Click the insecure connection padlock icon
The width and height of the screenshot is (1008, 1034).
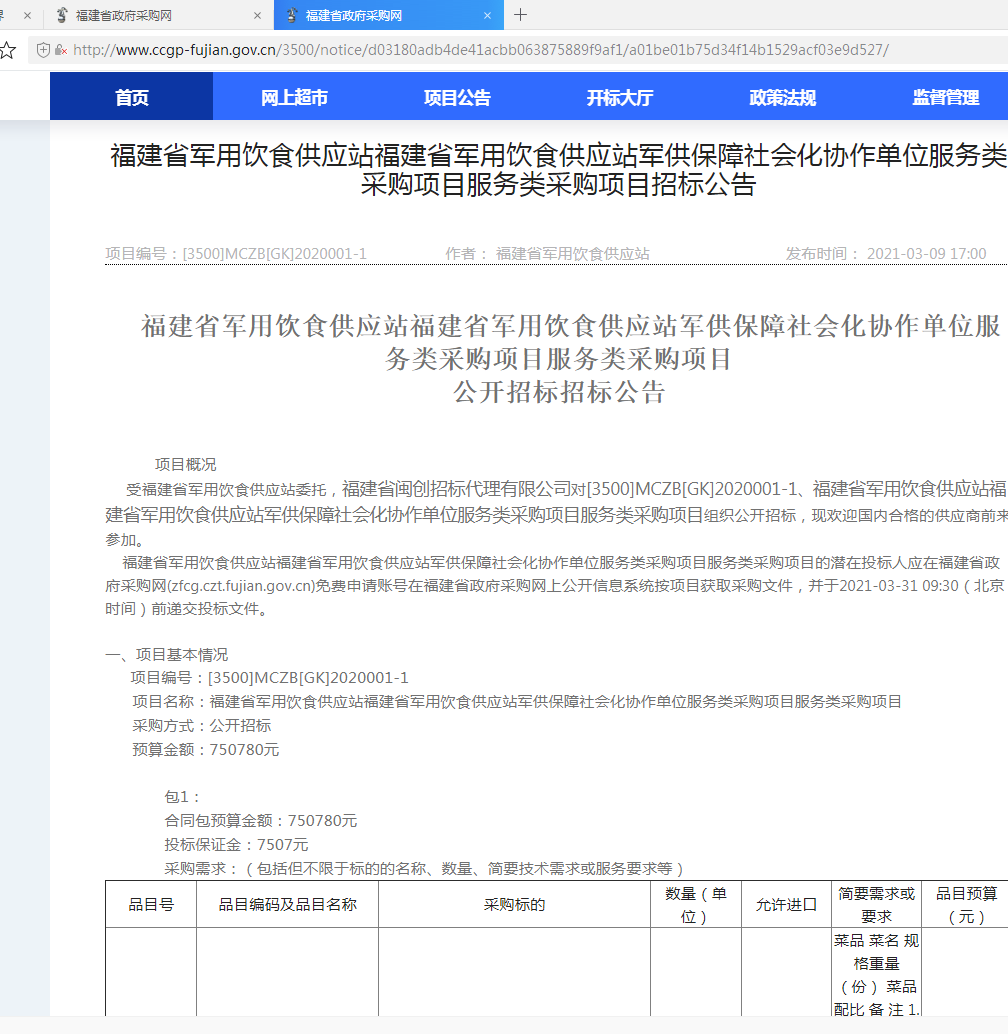click(x=61, y=50)
